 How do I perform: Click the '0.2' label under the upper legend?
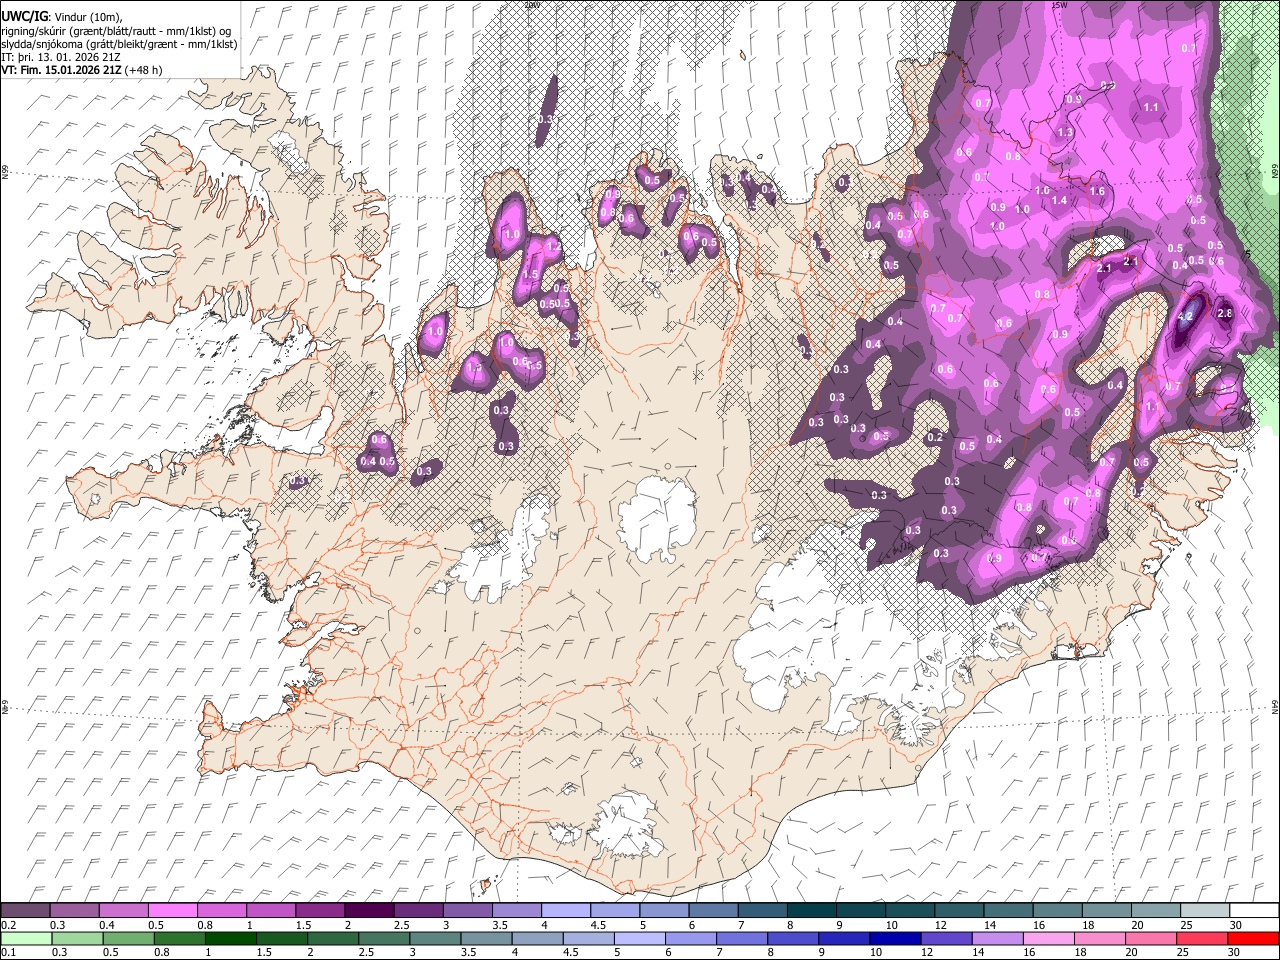(x=8, y=925)
